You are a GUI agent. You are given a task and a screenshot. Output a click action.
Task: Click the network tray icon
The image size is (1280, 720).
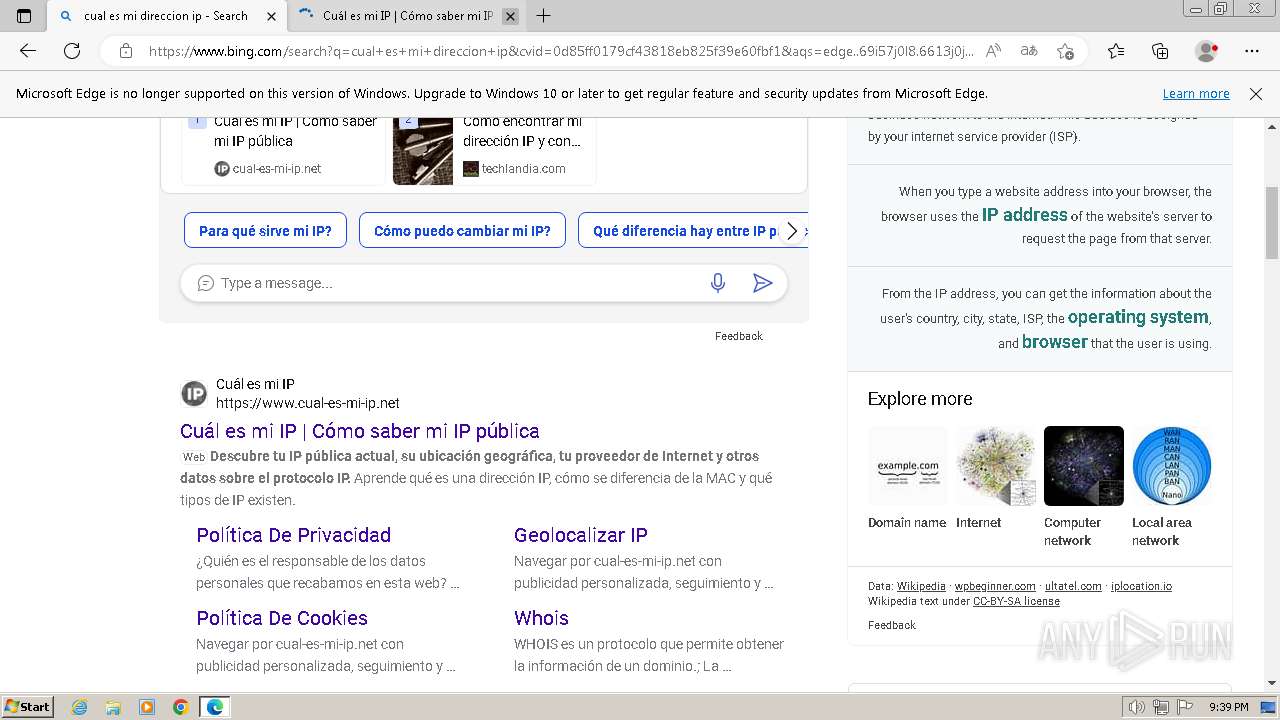click(x=1160, y=707)
